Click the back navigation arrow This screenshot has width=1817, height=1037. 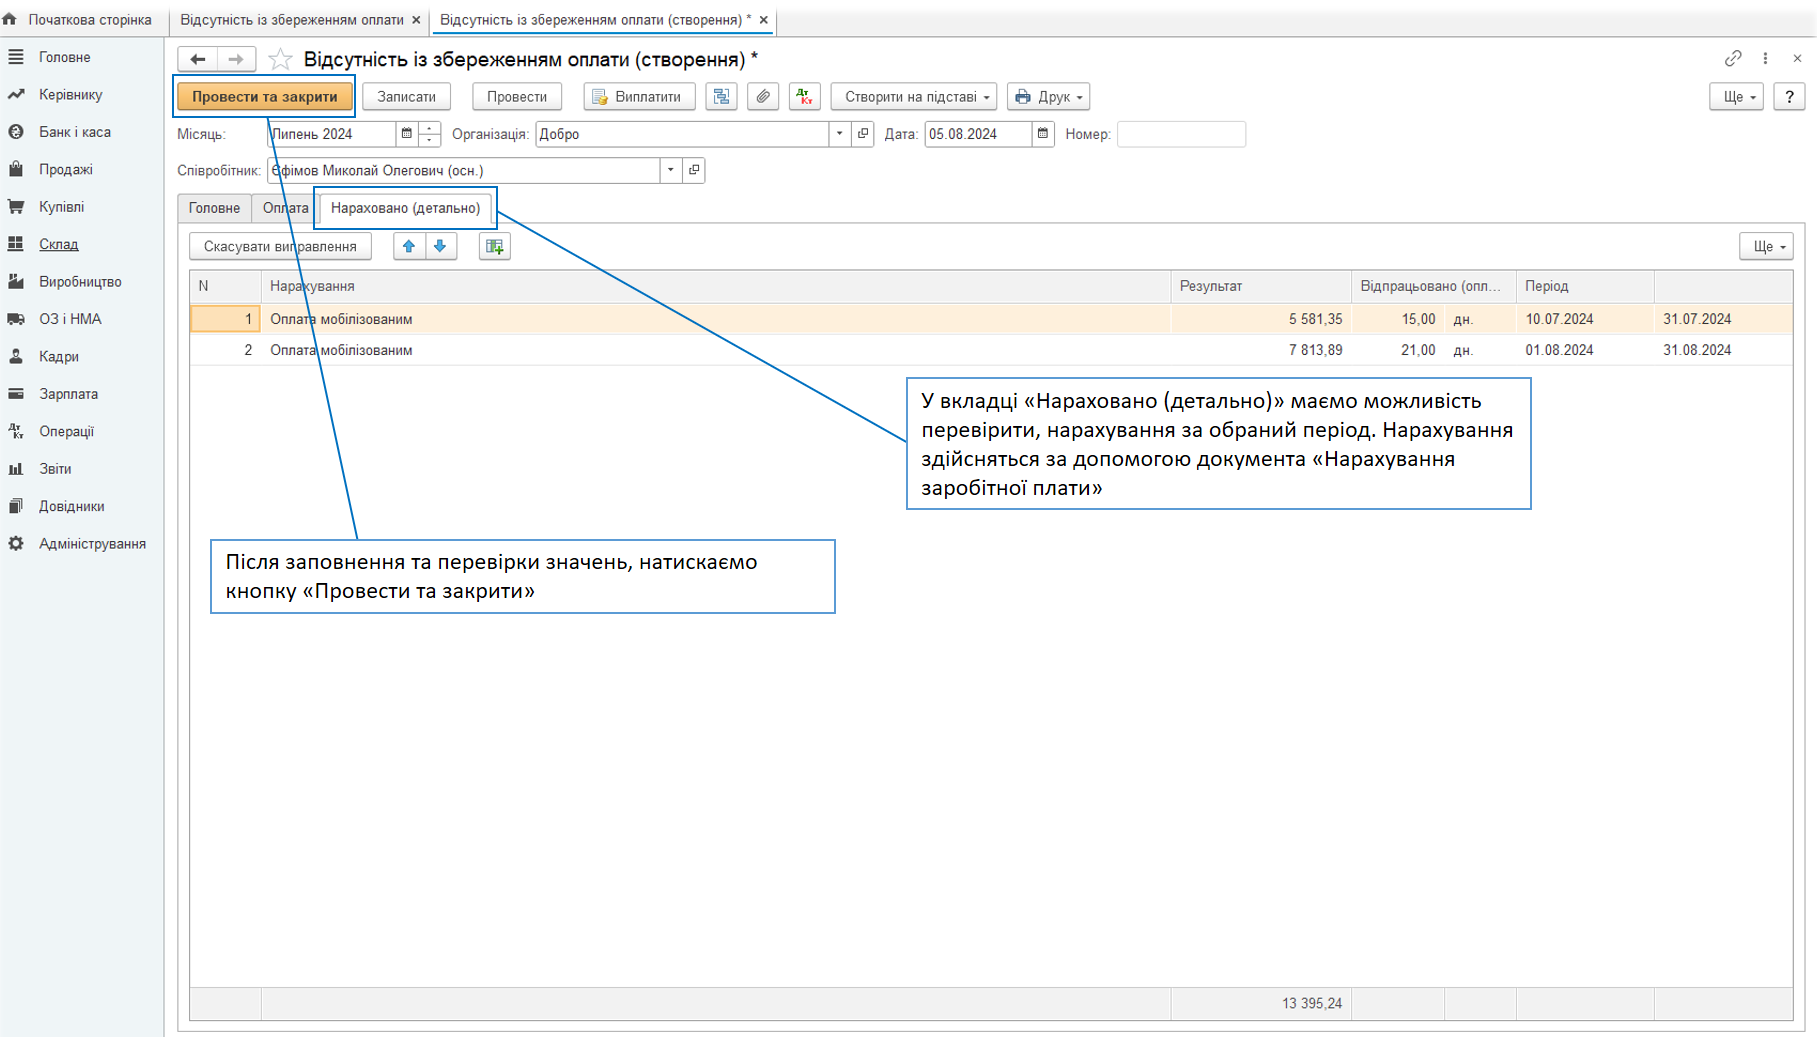tap(198, 59)
